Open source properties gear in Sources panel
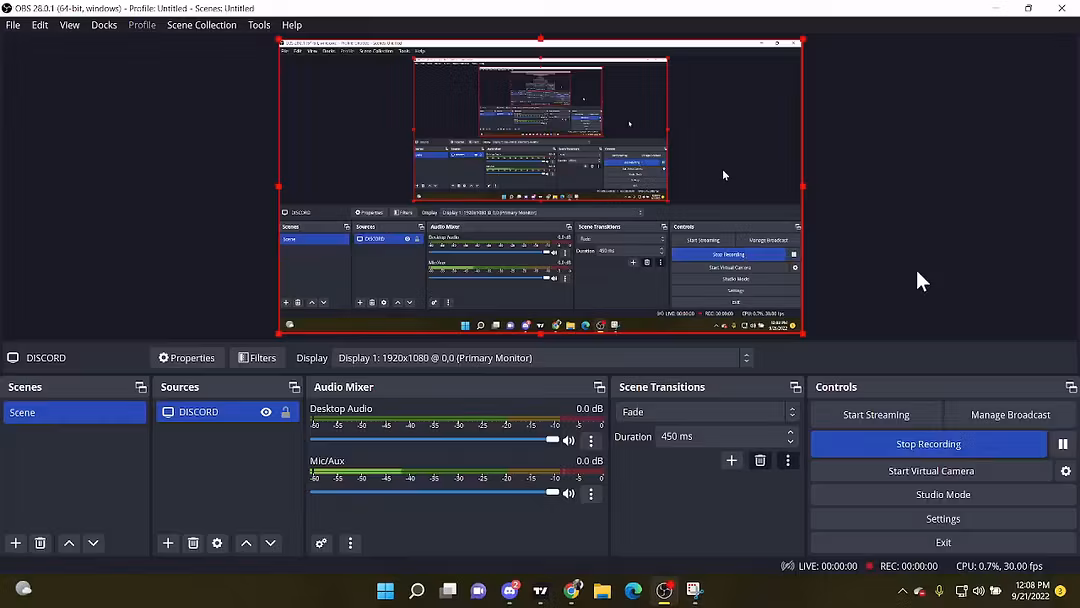Image resolution: width=1080 pixels, height=608 pixels. [x=217, y=543]
